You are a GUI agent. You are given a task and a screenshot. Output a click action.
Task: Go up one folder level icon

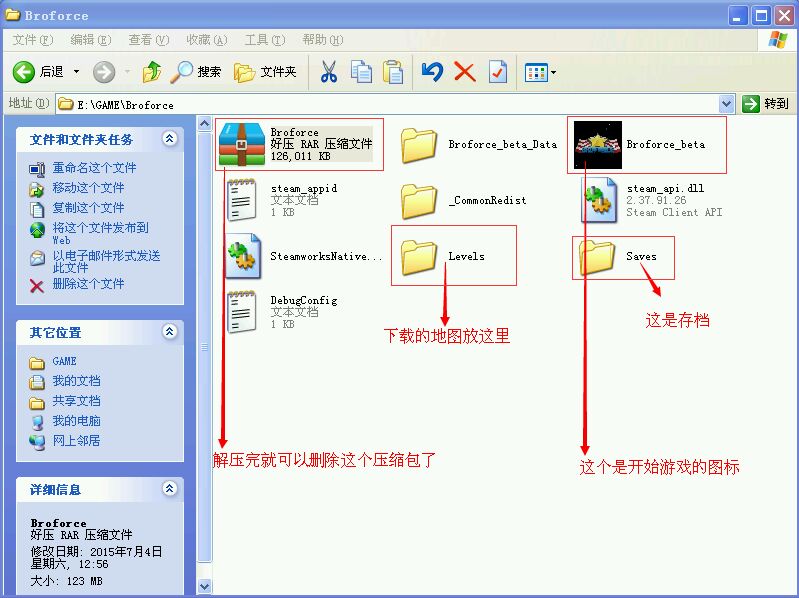152,72
